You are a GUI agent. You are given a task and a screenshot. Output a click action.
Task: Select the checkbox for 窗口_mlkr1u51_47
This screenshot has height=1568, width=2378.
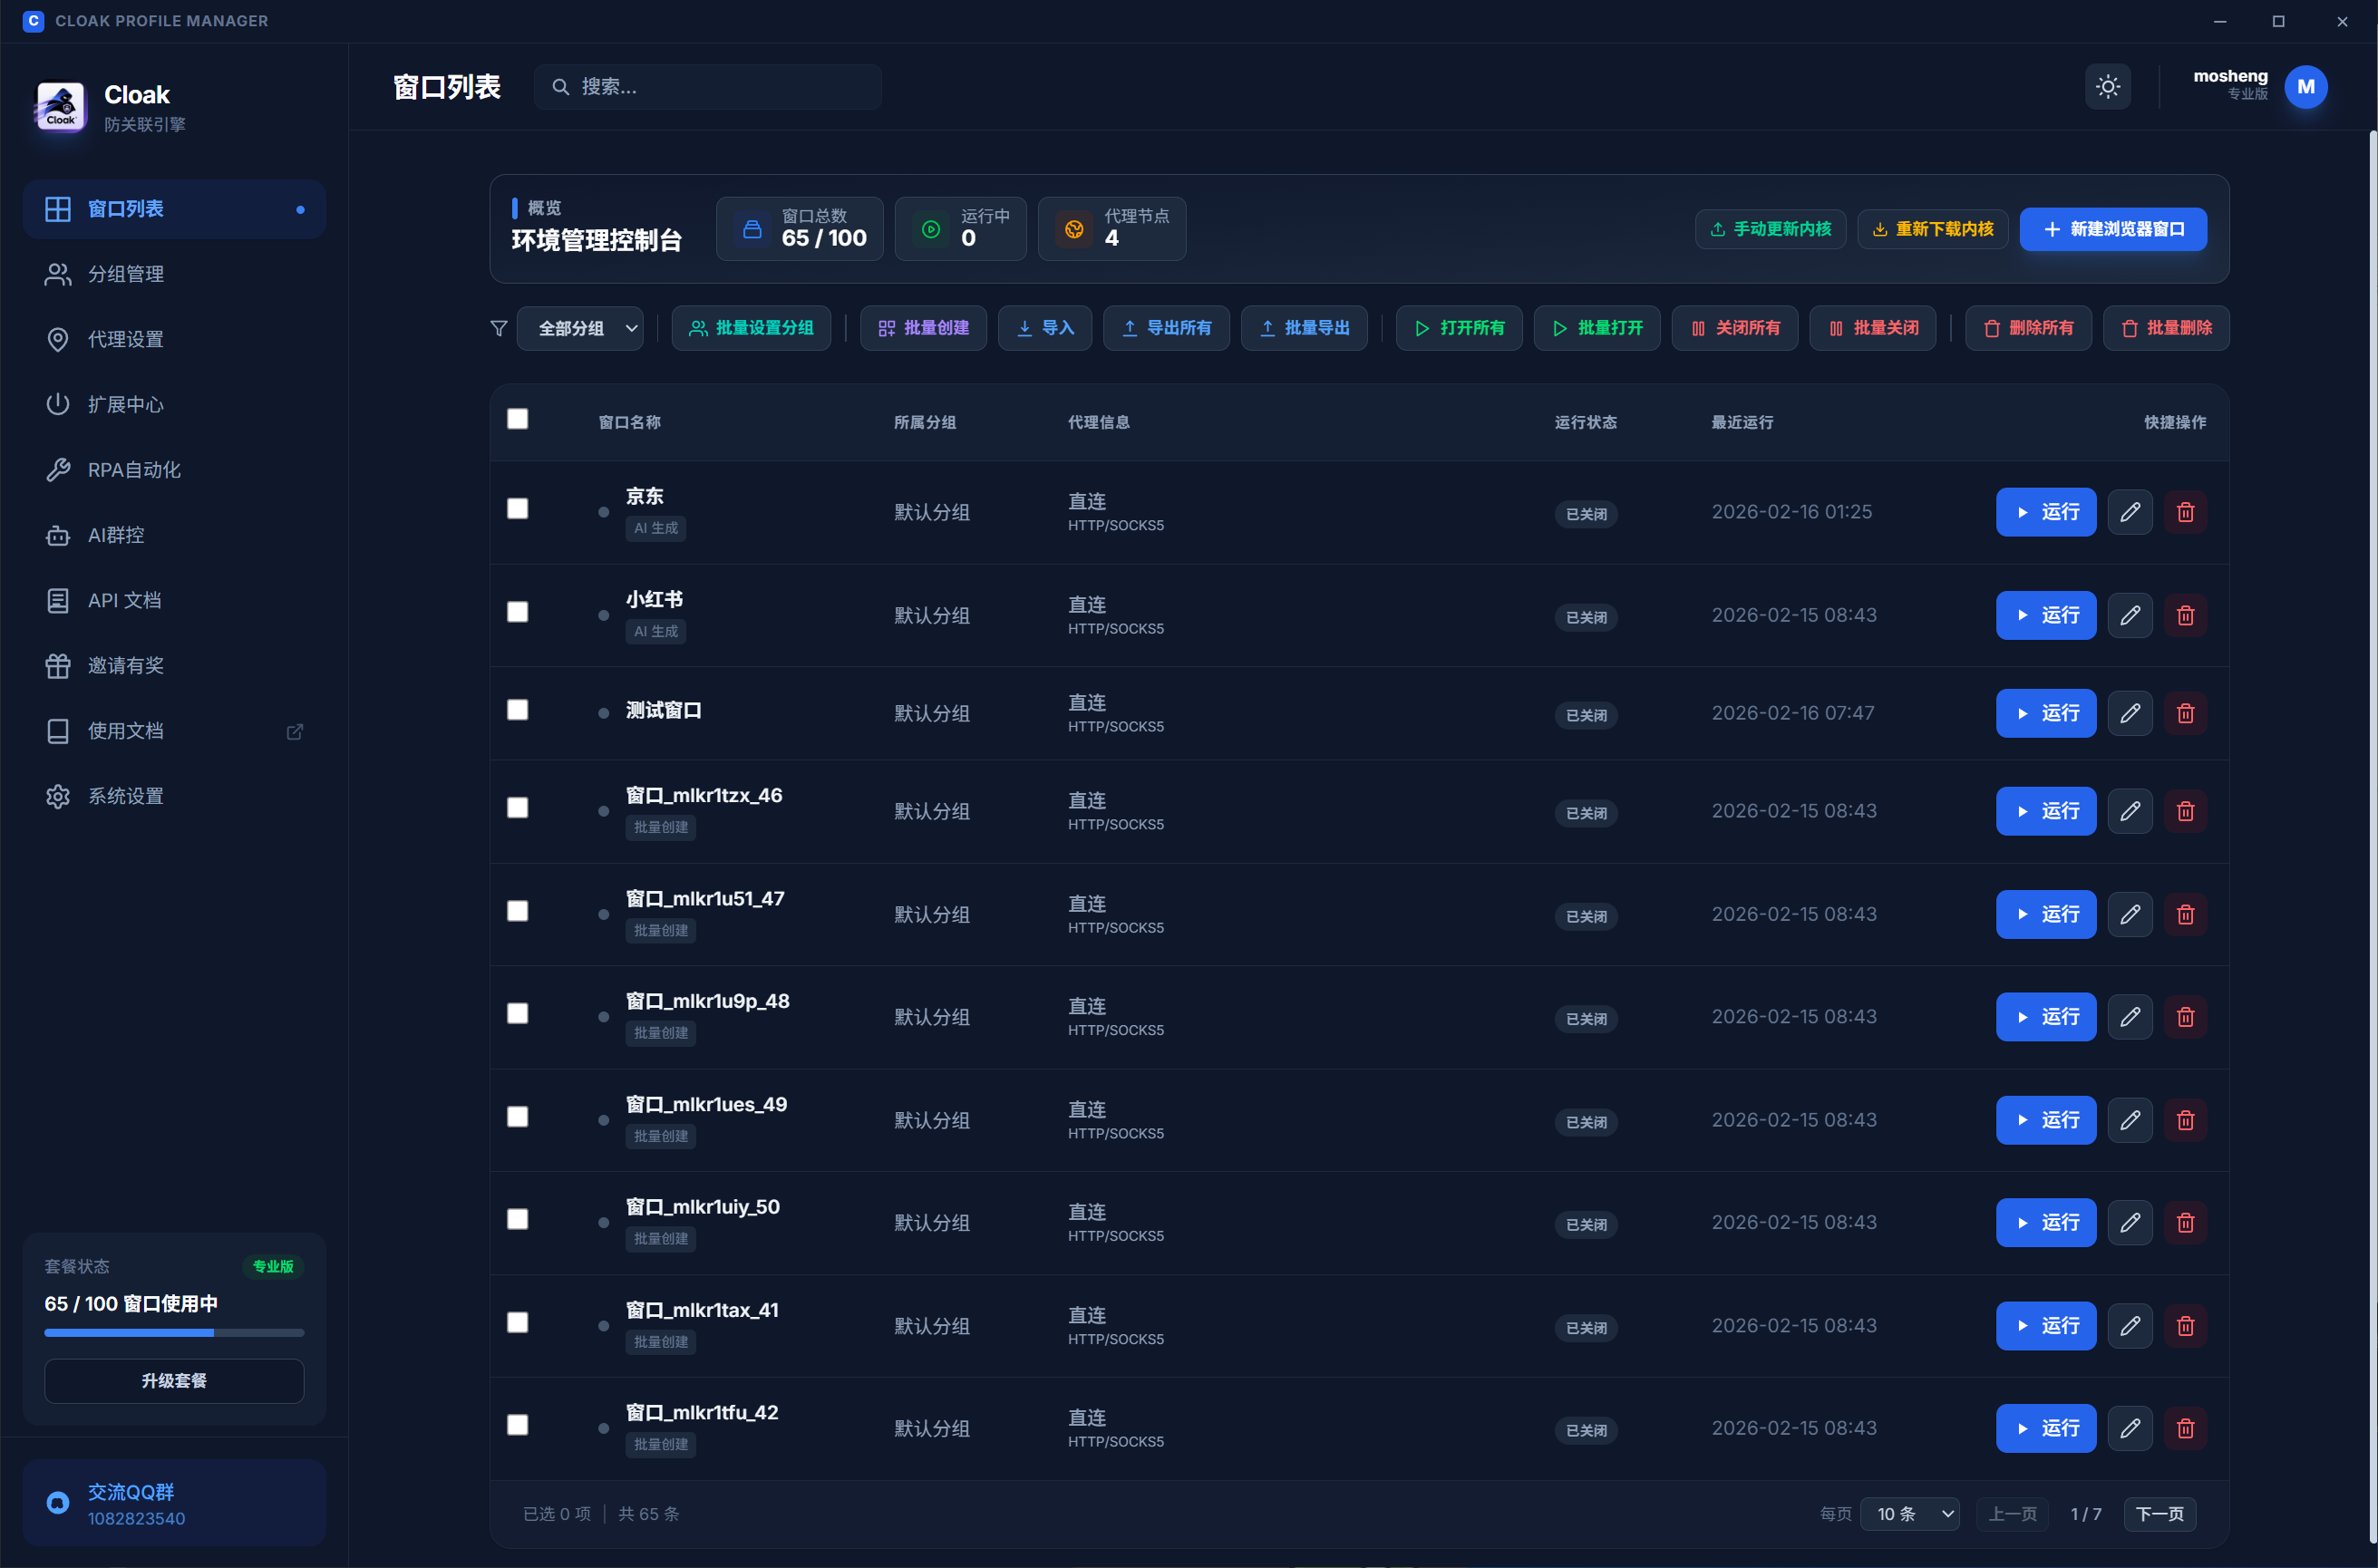(x=517, y=911)
